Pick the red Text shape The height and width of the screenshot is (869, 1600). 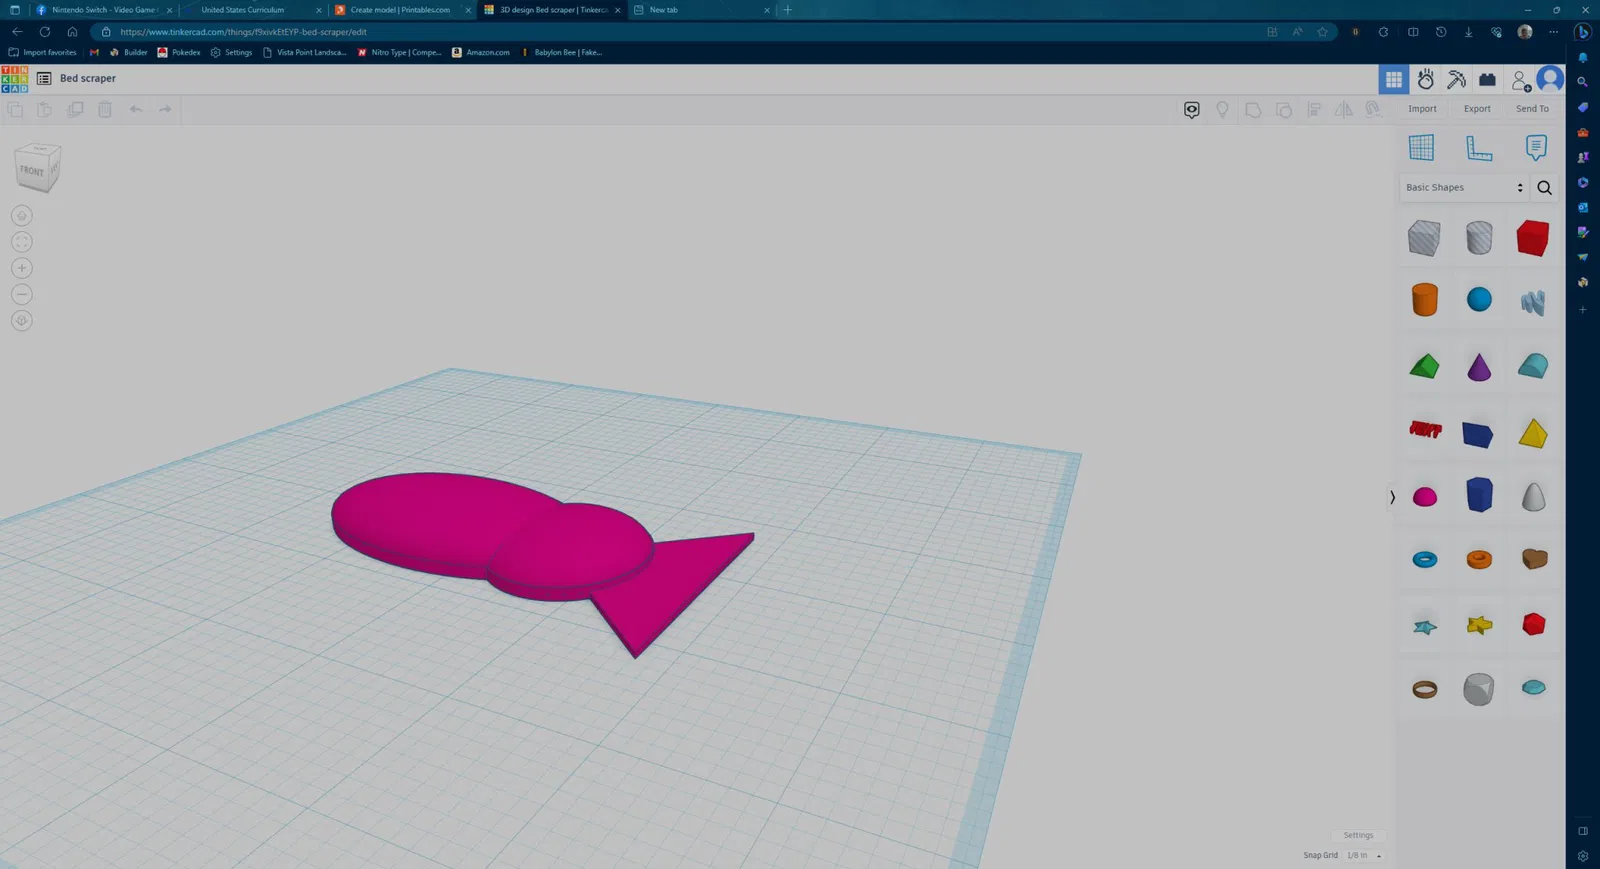click(1425, 430)
